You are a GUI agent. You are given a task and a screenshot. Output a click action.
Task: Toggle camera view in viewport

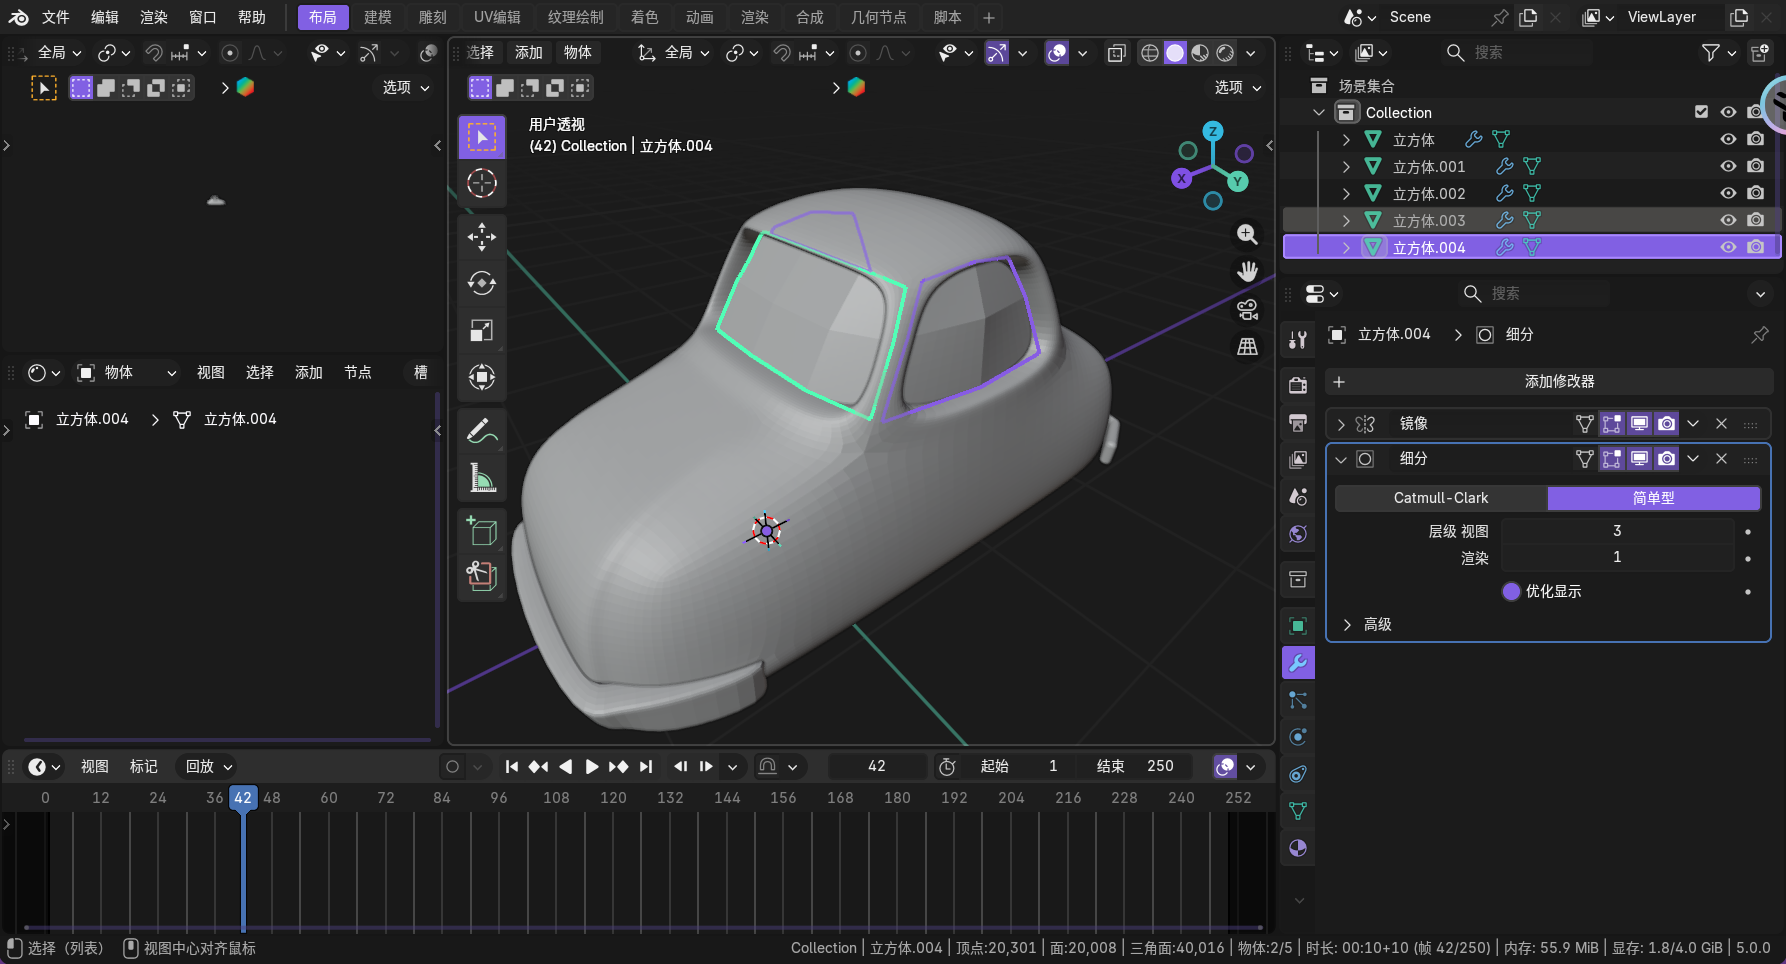(x=1247, y=309)
